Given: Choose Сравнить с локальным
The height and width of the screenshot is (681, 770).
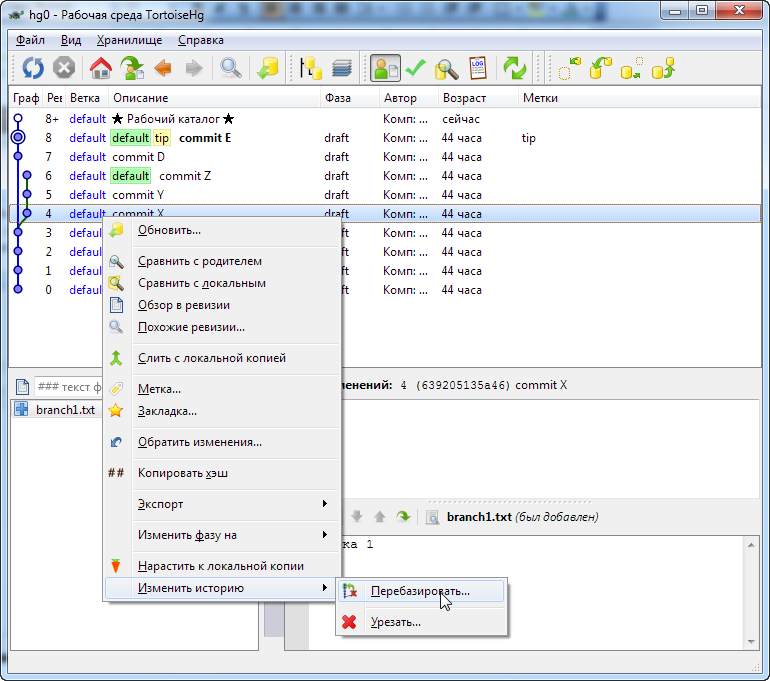Looking at the screenshot, I should click(x=221, y=283).
